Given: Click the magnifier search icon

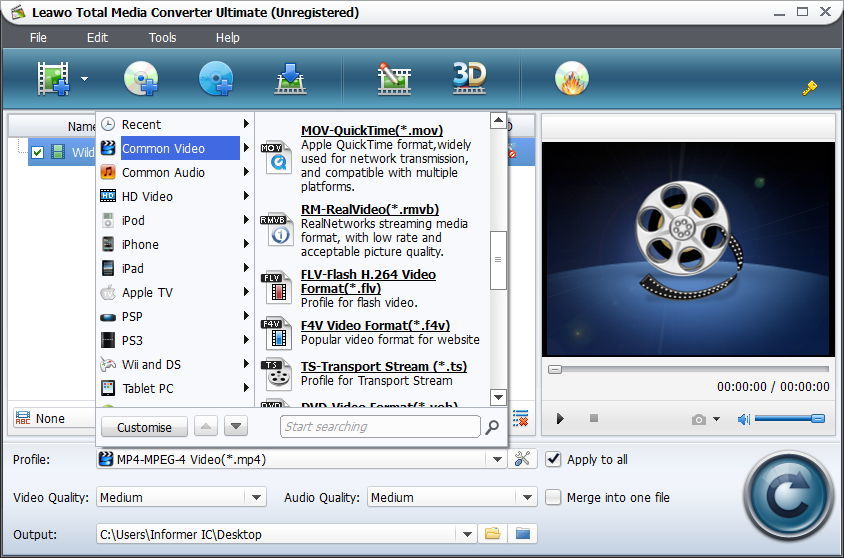Looking at the screenshot, I should point(492,427).
